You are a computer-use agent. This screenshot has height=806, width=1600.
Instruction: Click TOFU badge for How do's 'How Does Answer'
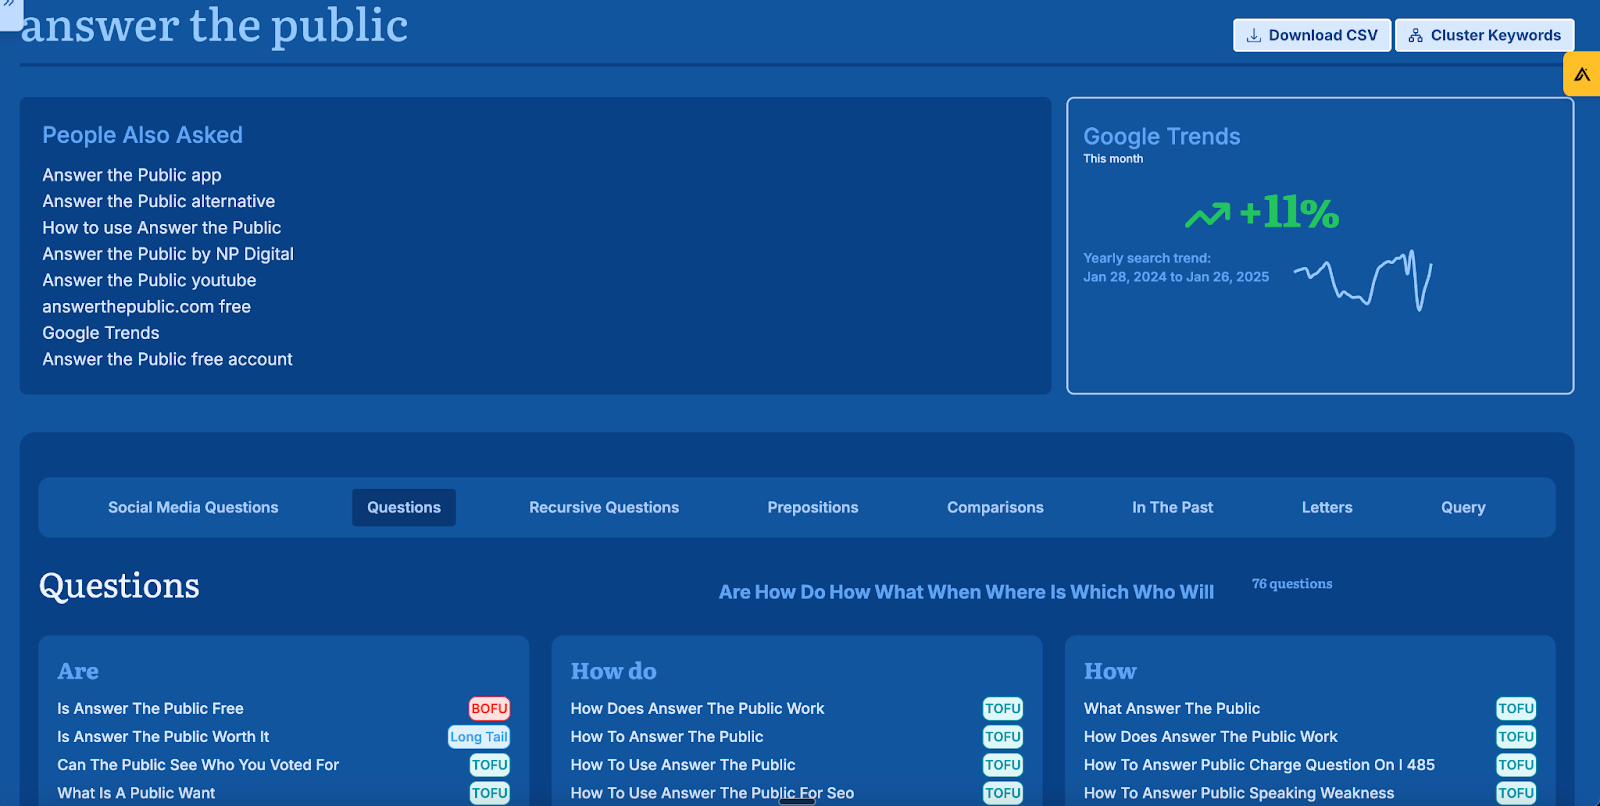[1003, 708]
